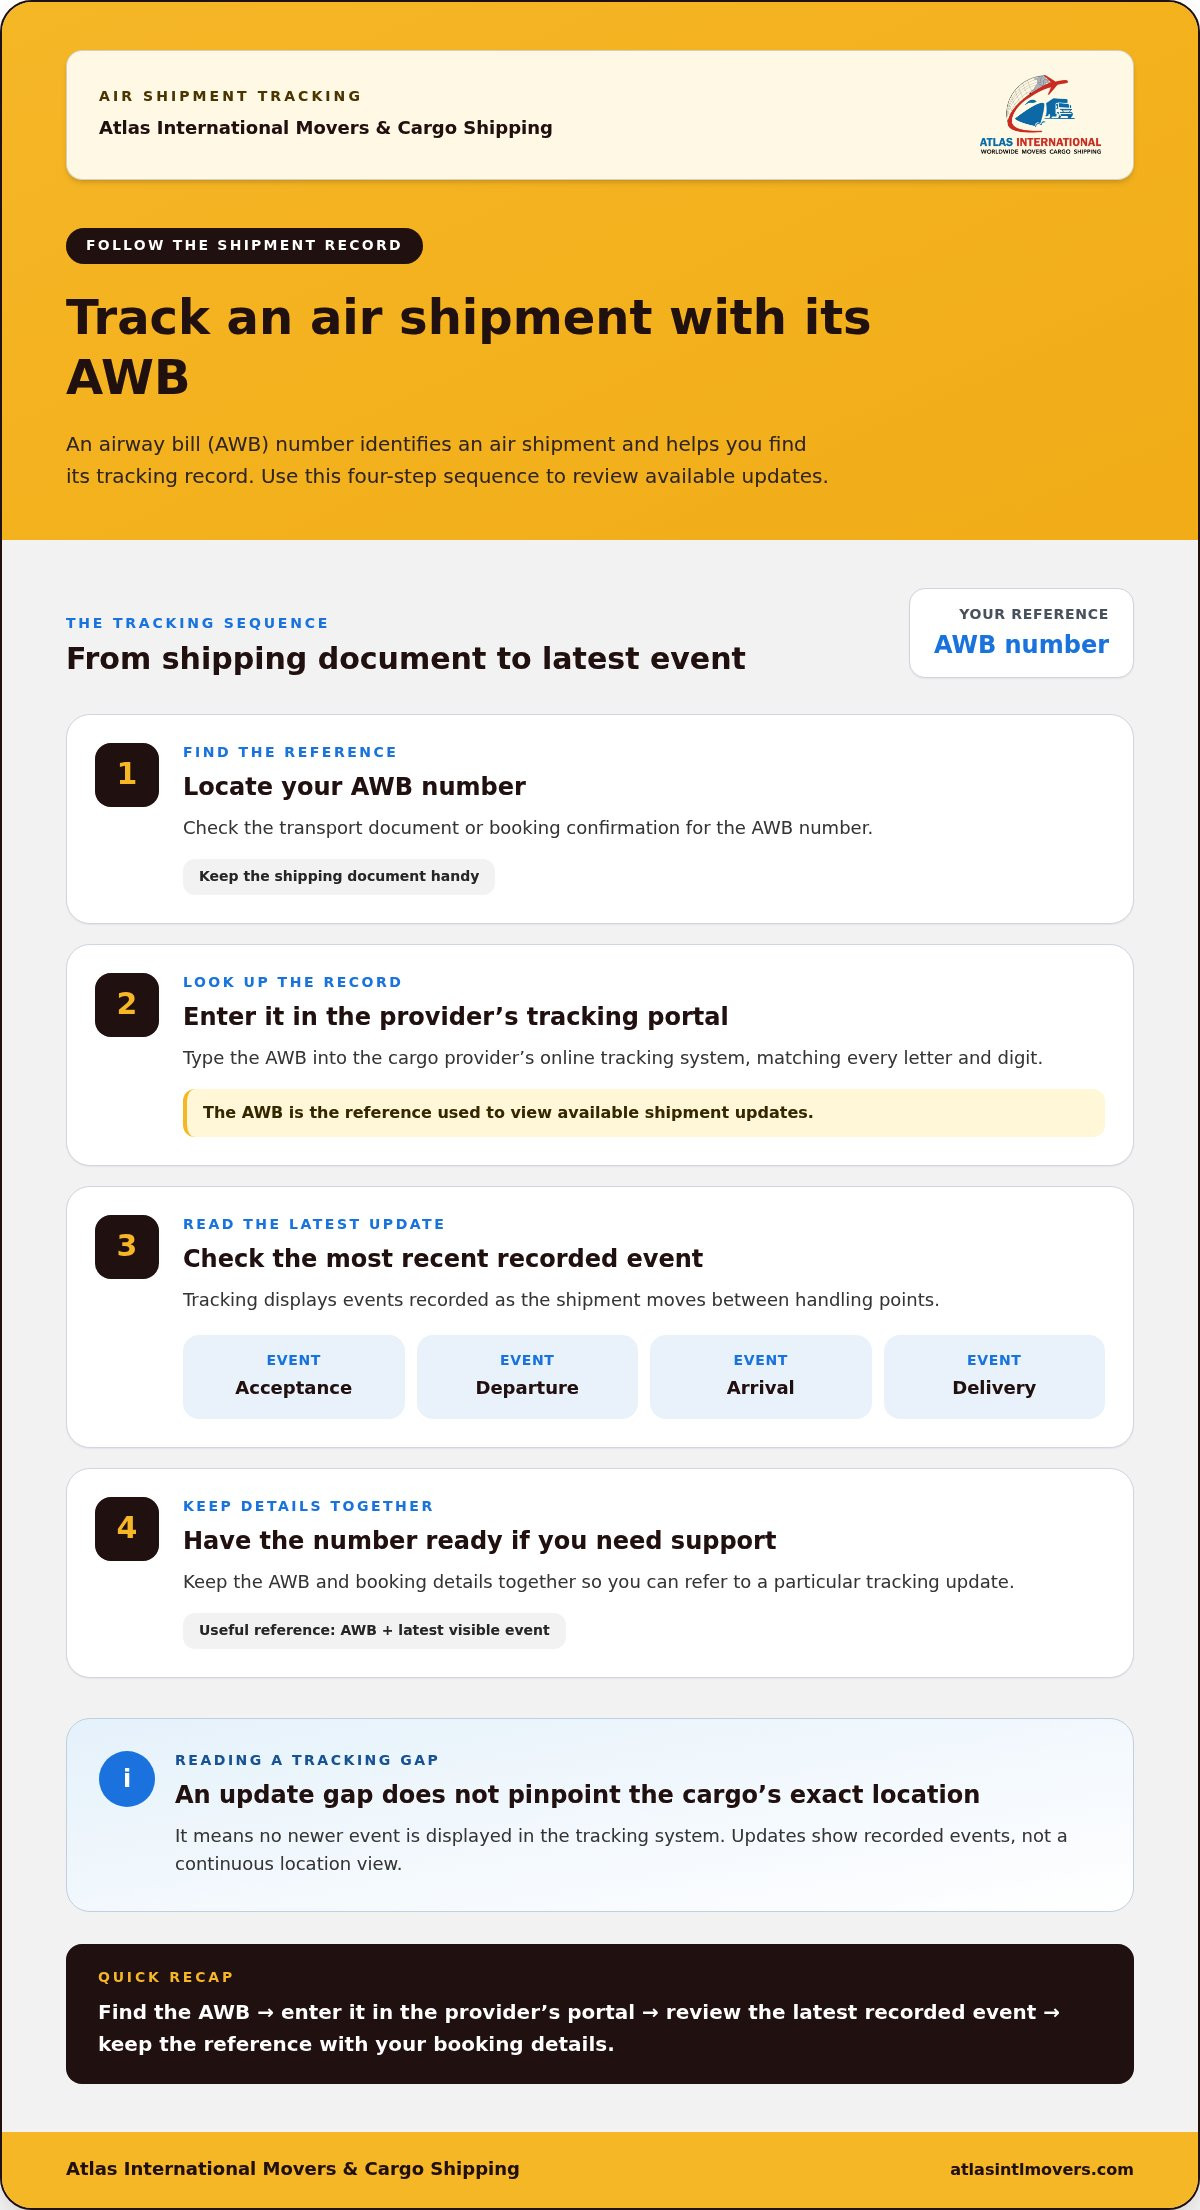Click the AWB number reference card
The height and width of the screenshot is (2210, 1200).
click(x=1021, y=633)
